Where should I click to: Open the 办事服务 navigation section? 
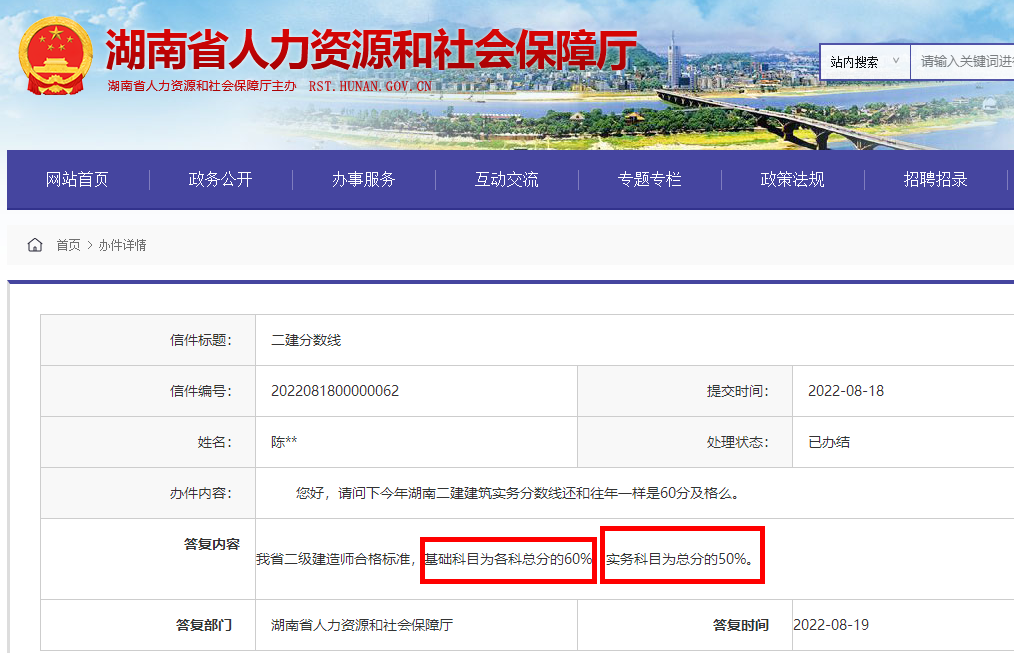coord(362,180)
